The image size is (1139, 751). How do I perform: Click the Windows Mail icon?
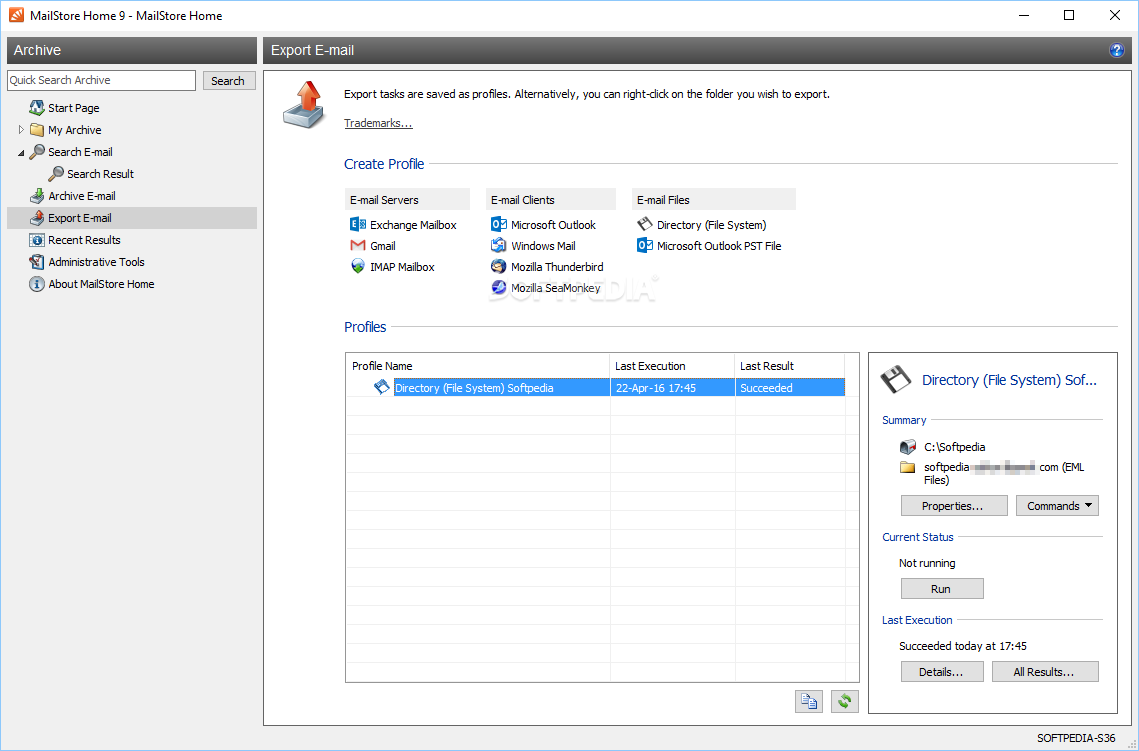(x=498, y=245)
